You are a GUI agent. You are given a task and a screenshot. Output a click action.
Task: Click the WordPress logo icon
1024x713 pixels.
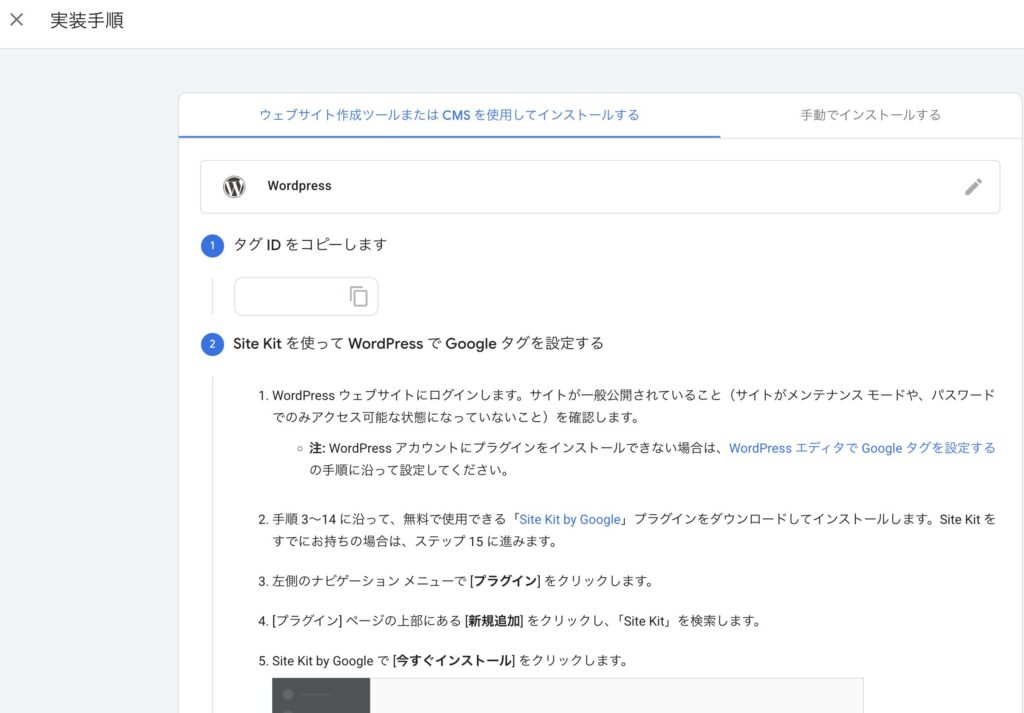click(x=234, y=187)
